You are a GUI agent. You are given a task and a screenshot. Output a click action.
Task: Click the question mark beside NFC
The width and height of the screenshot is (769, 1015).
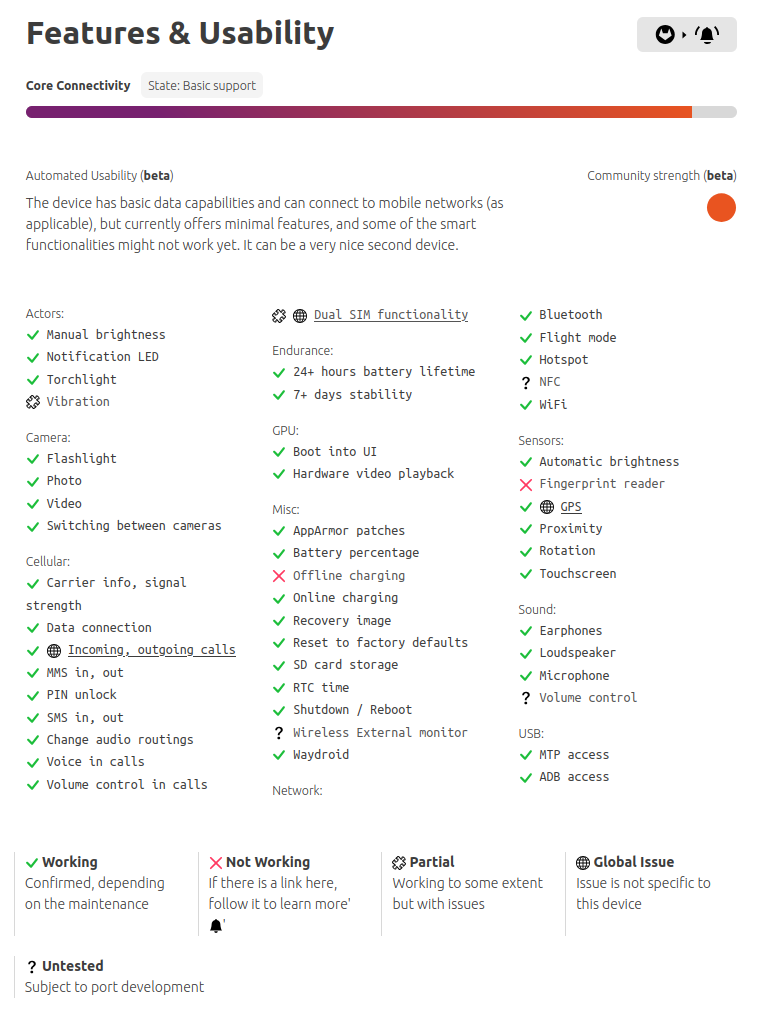click(526, 383)
